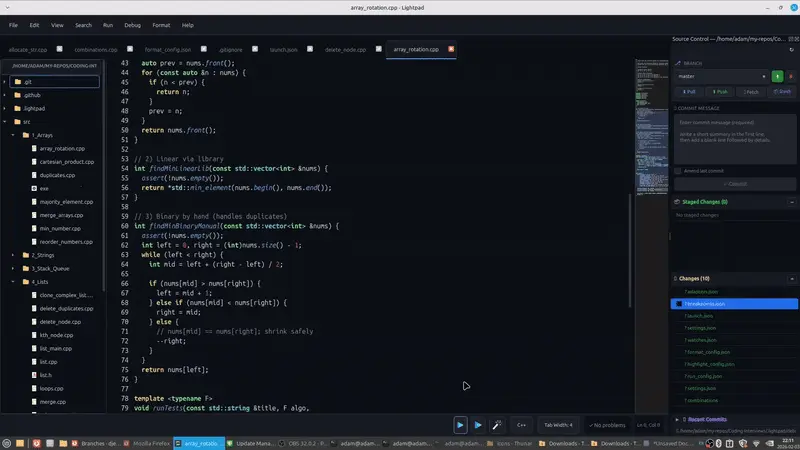Open the Run menu
Screen dimensions: 800x450
108,25
